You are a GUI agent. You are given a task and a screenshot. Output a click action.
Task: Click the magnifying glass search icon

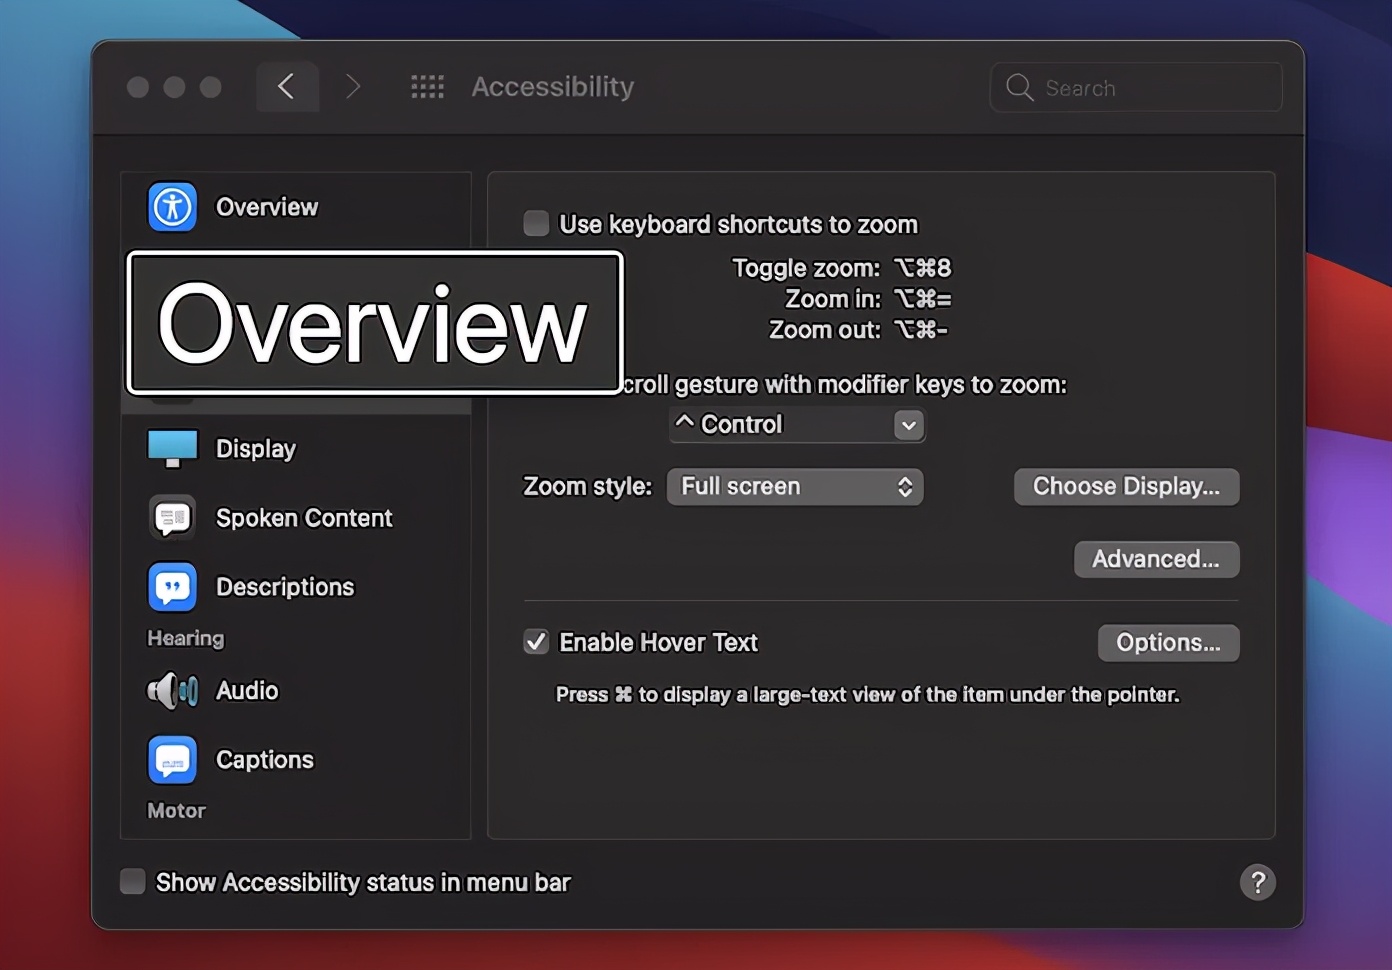coord(1019,88)
